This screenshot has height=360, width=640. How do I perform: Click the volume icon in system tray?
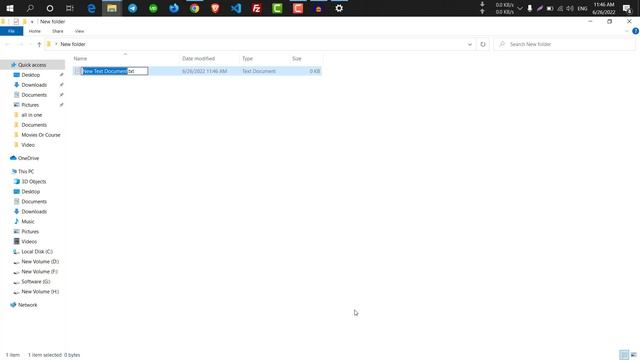point(570,8)
